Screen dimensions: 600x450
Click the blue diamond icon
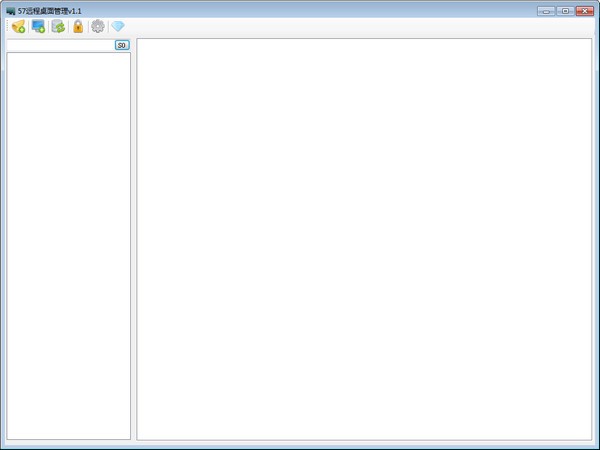tap(118, 26)
